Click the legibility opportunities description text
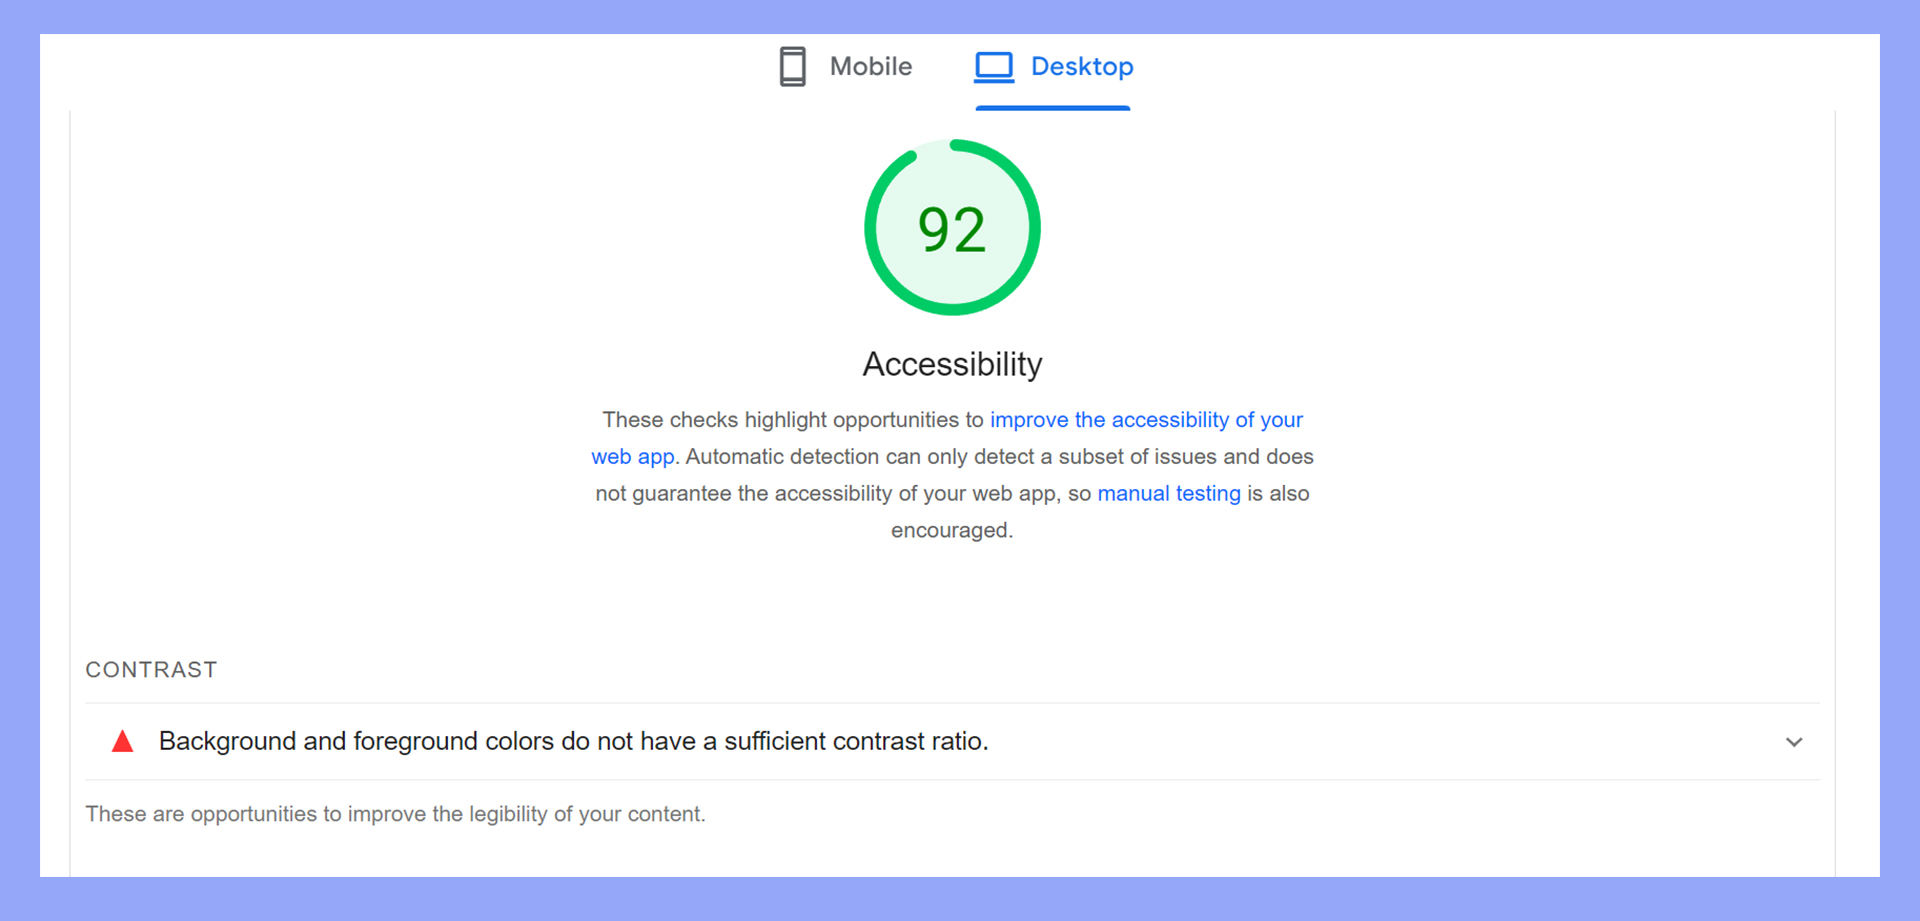The width and height of the screenshot is (1920, 921). [395, 813]
